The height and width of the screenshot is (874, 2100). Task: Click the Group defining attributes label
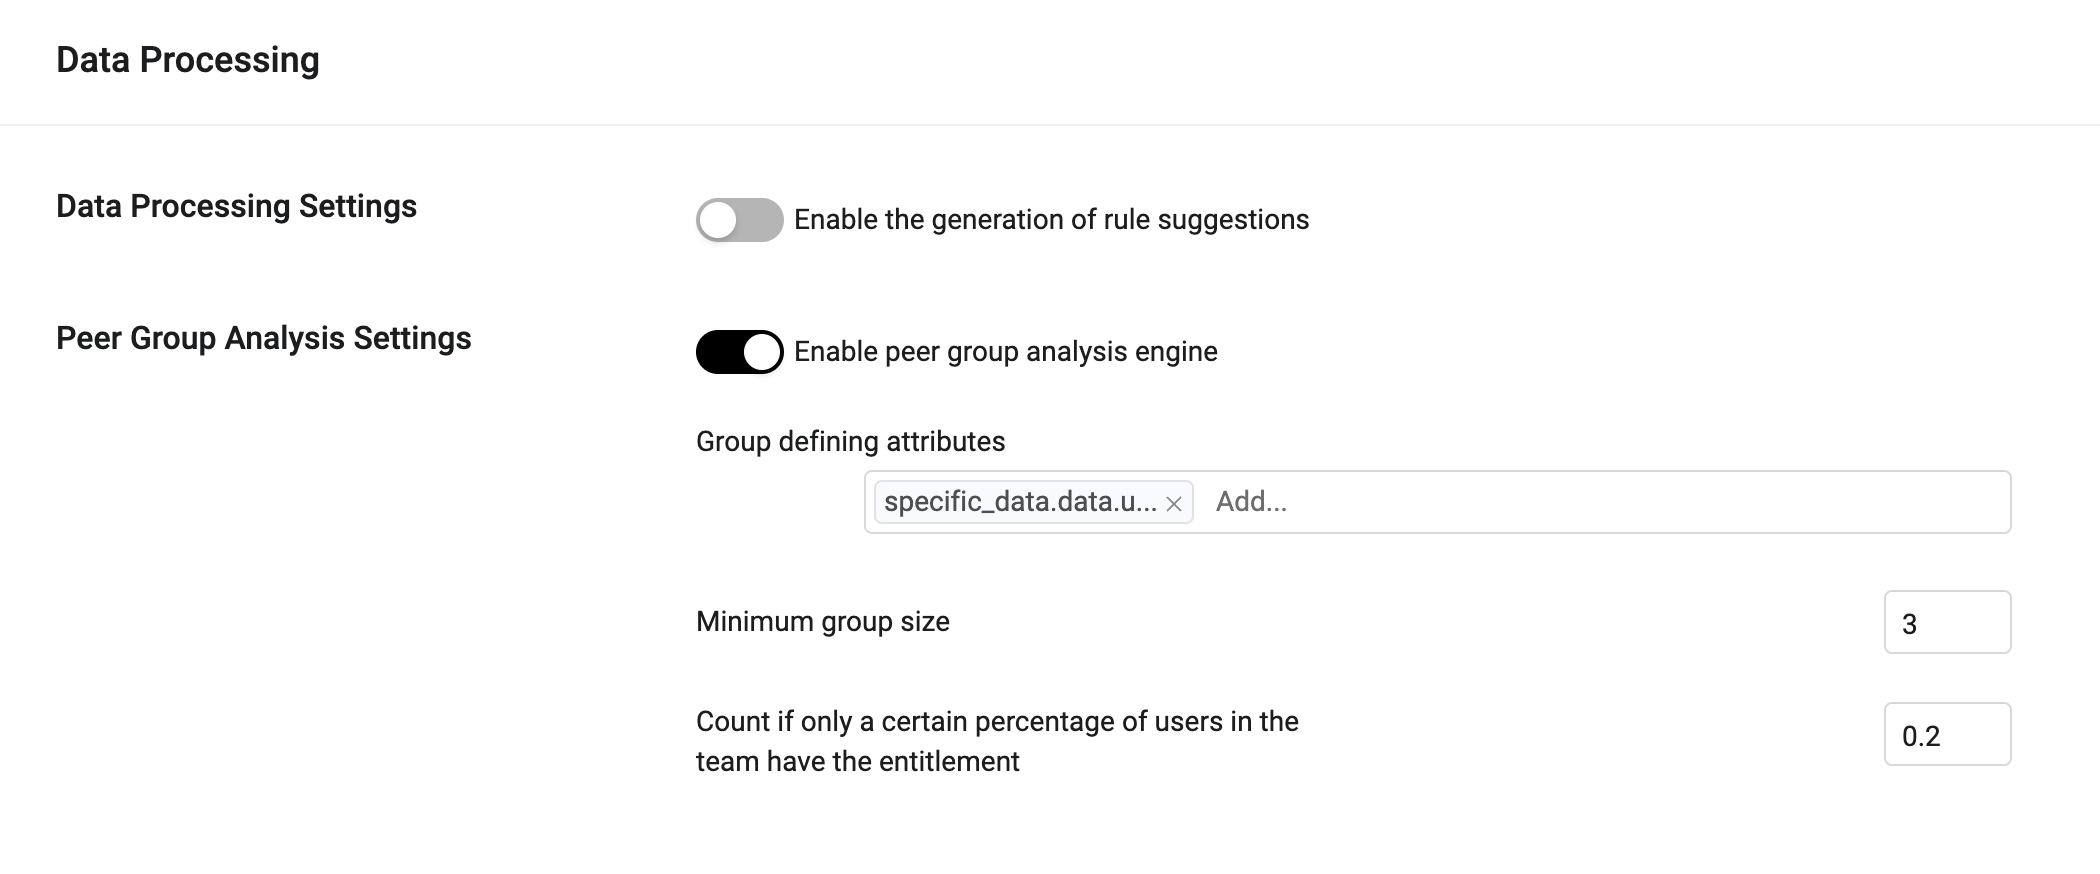click(850, 441)
